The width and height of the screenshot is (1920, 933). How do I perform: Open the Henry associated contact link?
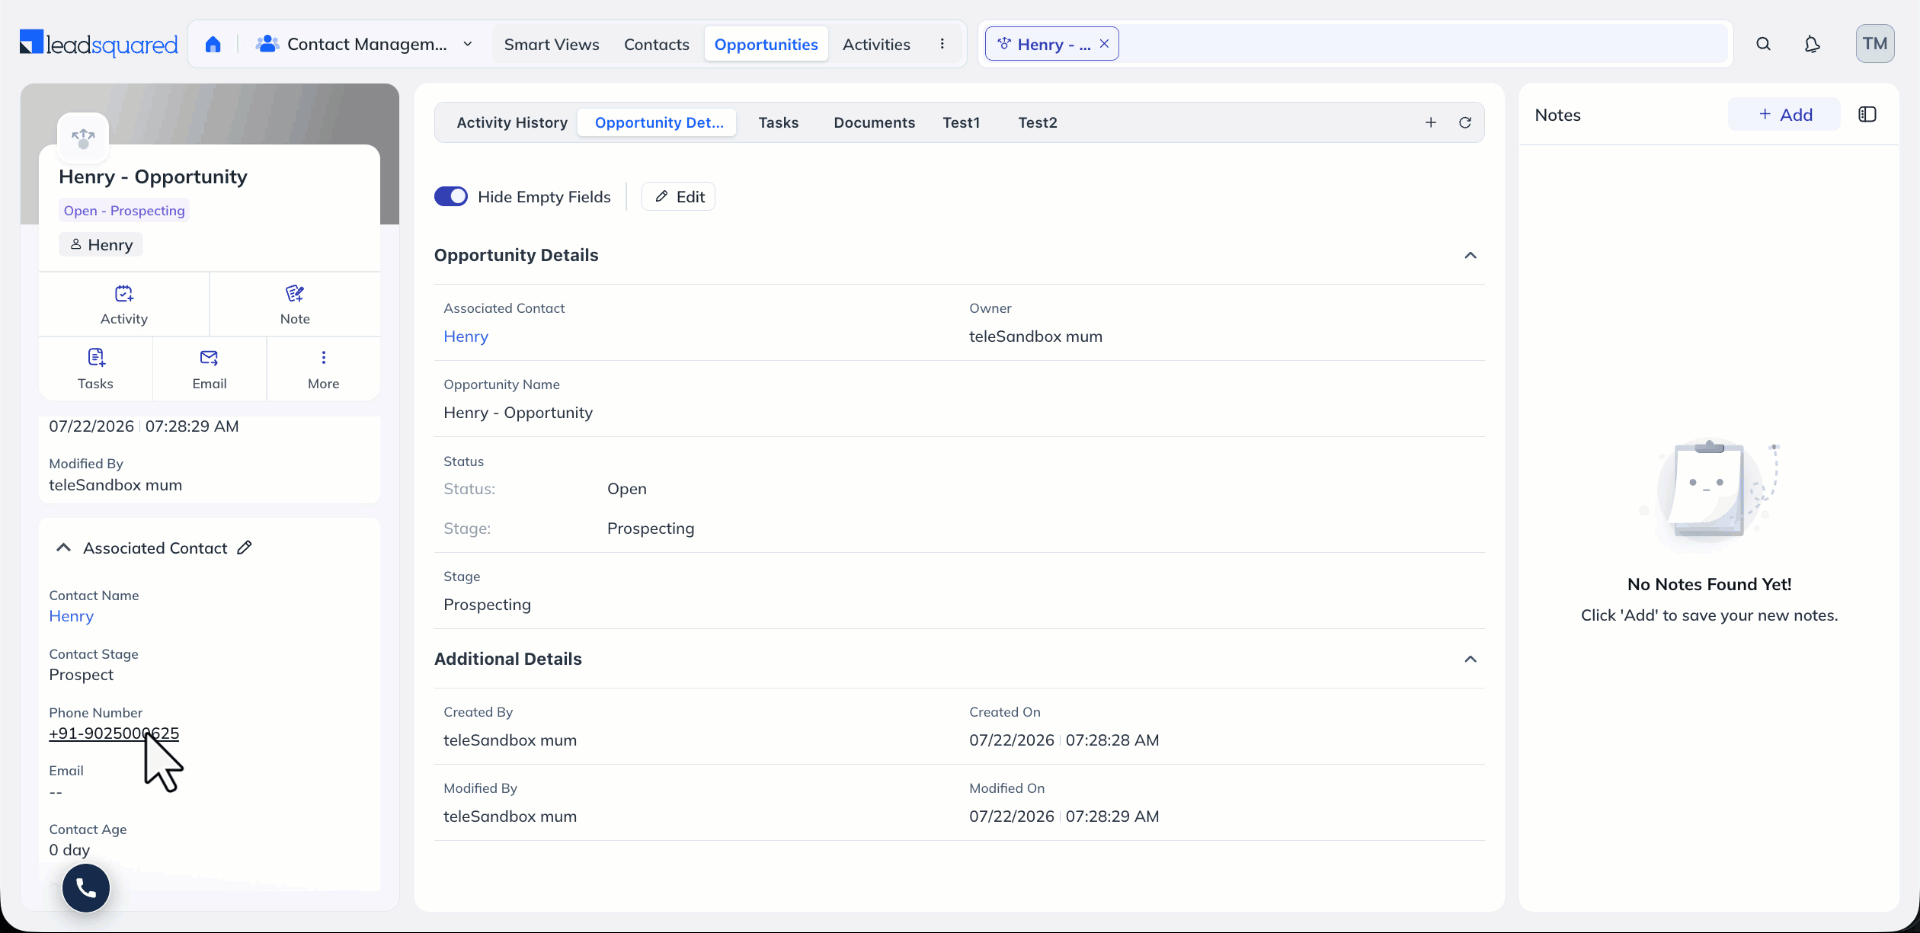pos(466,337)
